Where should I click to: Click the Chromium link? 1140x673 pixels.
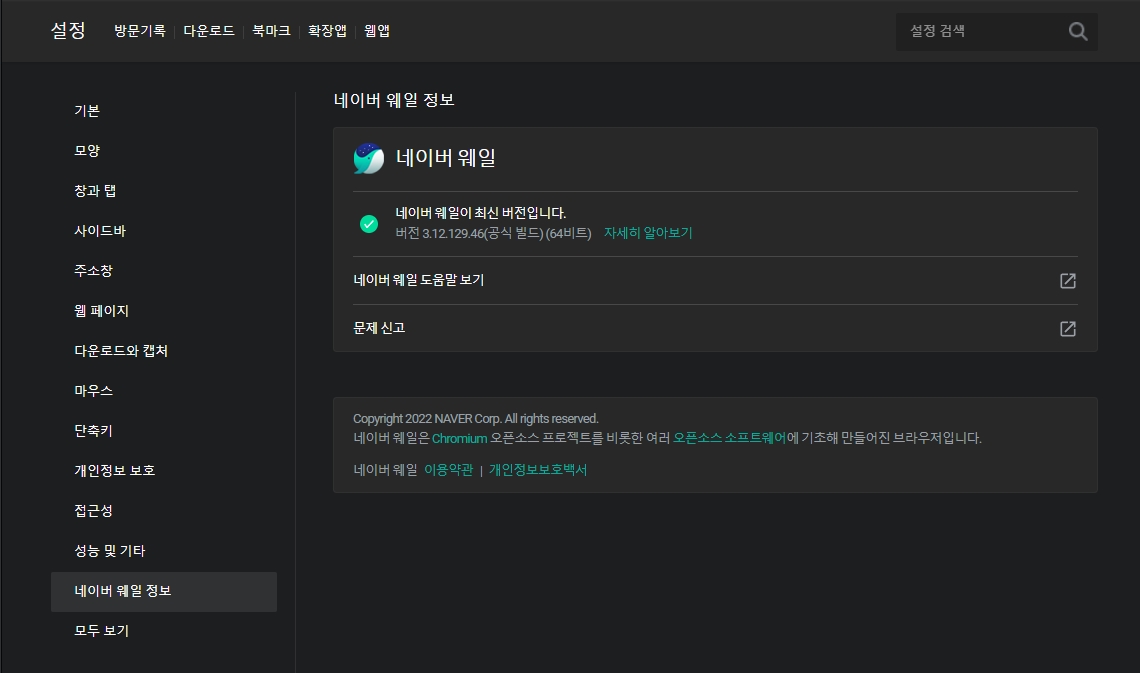coord(459,438)
